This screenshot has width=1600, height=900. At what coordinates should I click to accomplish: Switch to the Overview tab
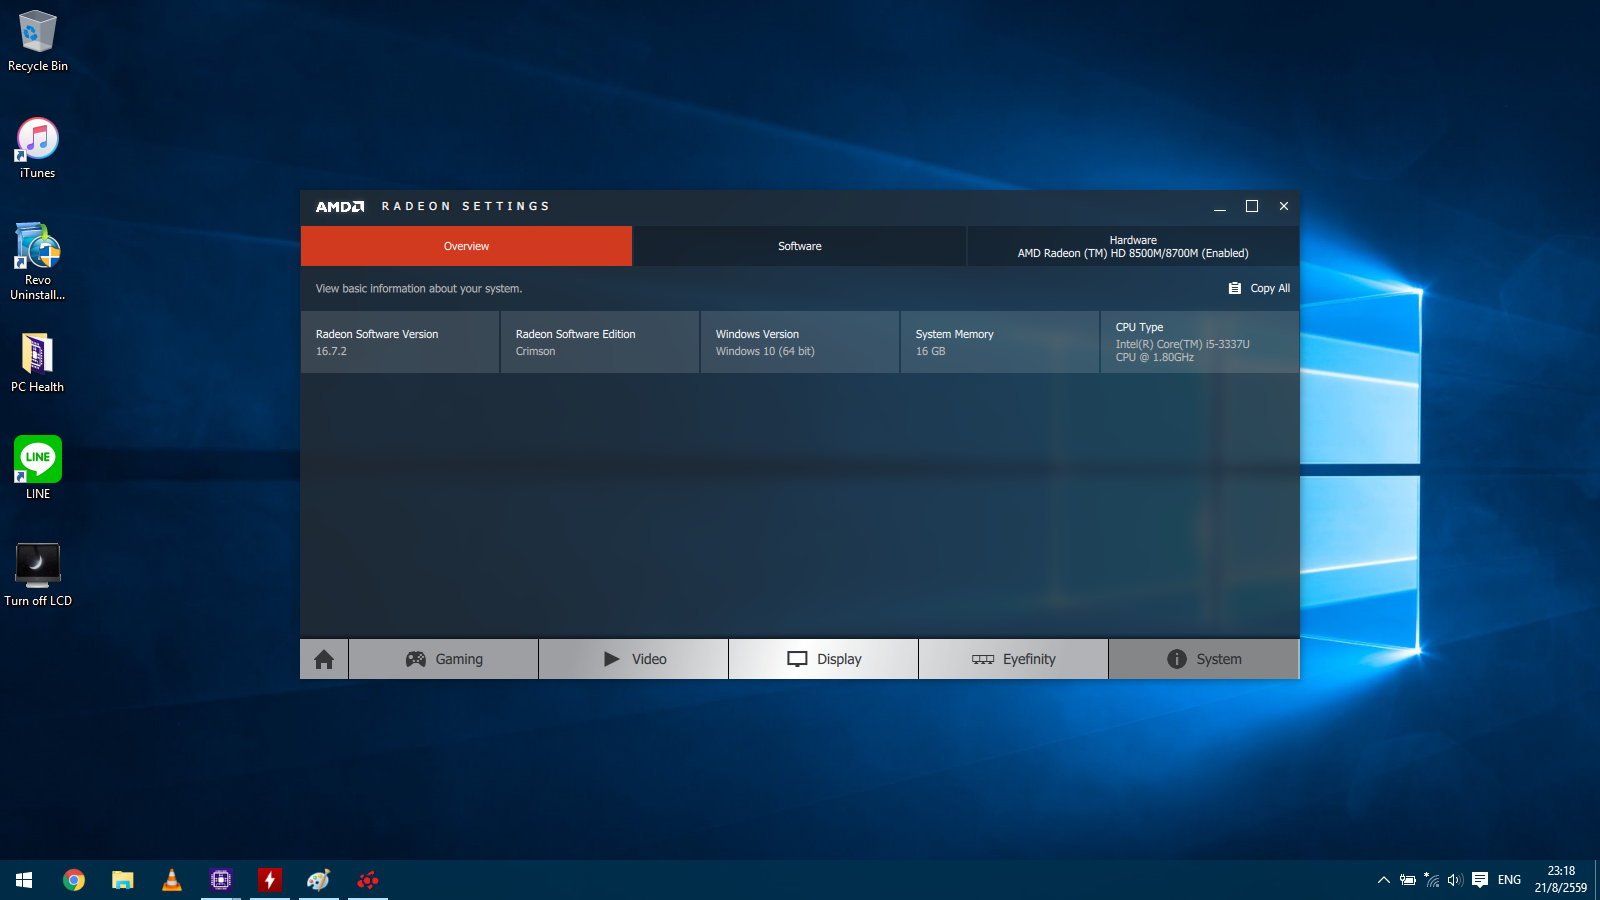(x=466, y=246)
